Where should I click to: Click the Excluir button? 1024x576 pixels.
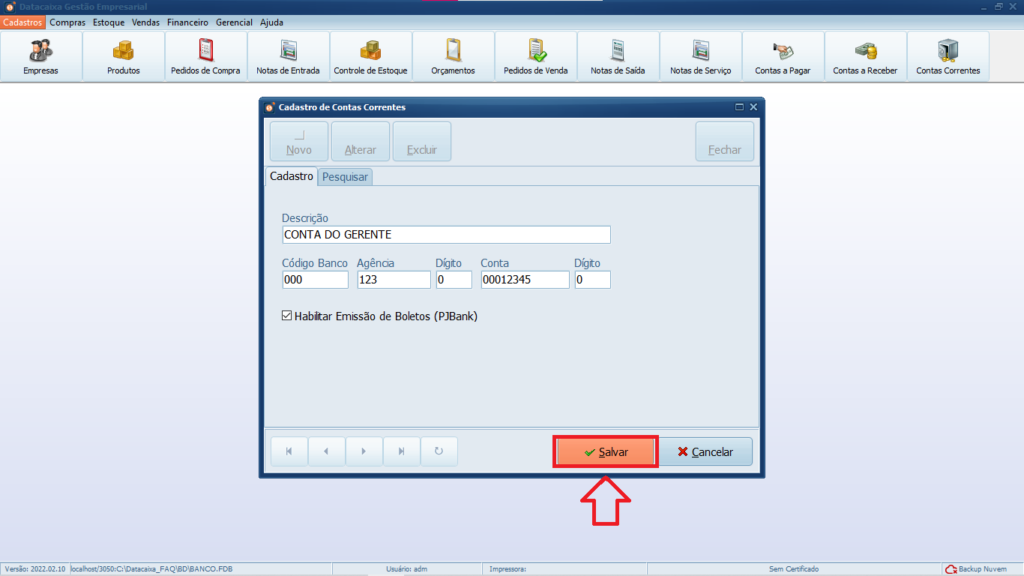(422, 141)
